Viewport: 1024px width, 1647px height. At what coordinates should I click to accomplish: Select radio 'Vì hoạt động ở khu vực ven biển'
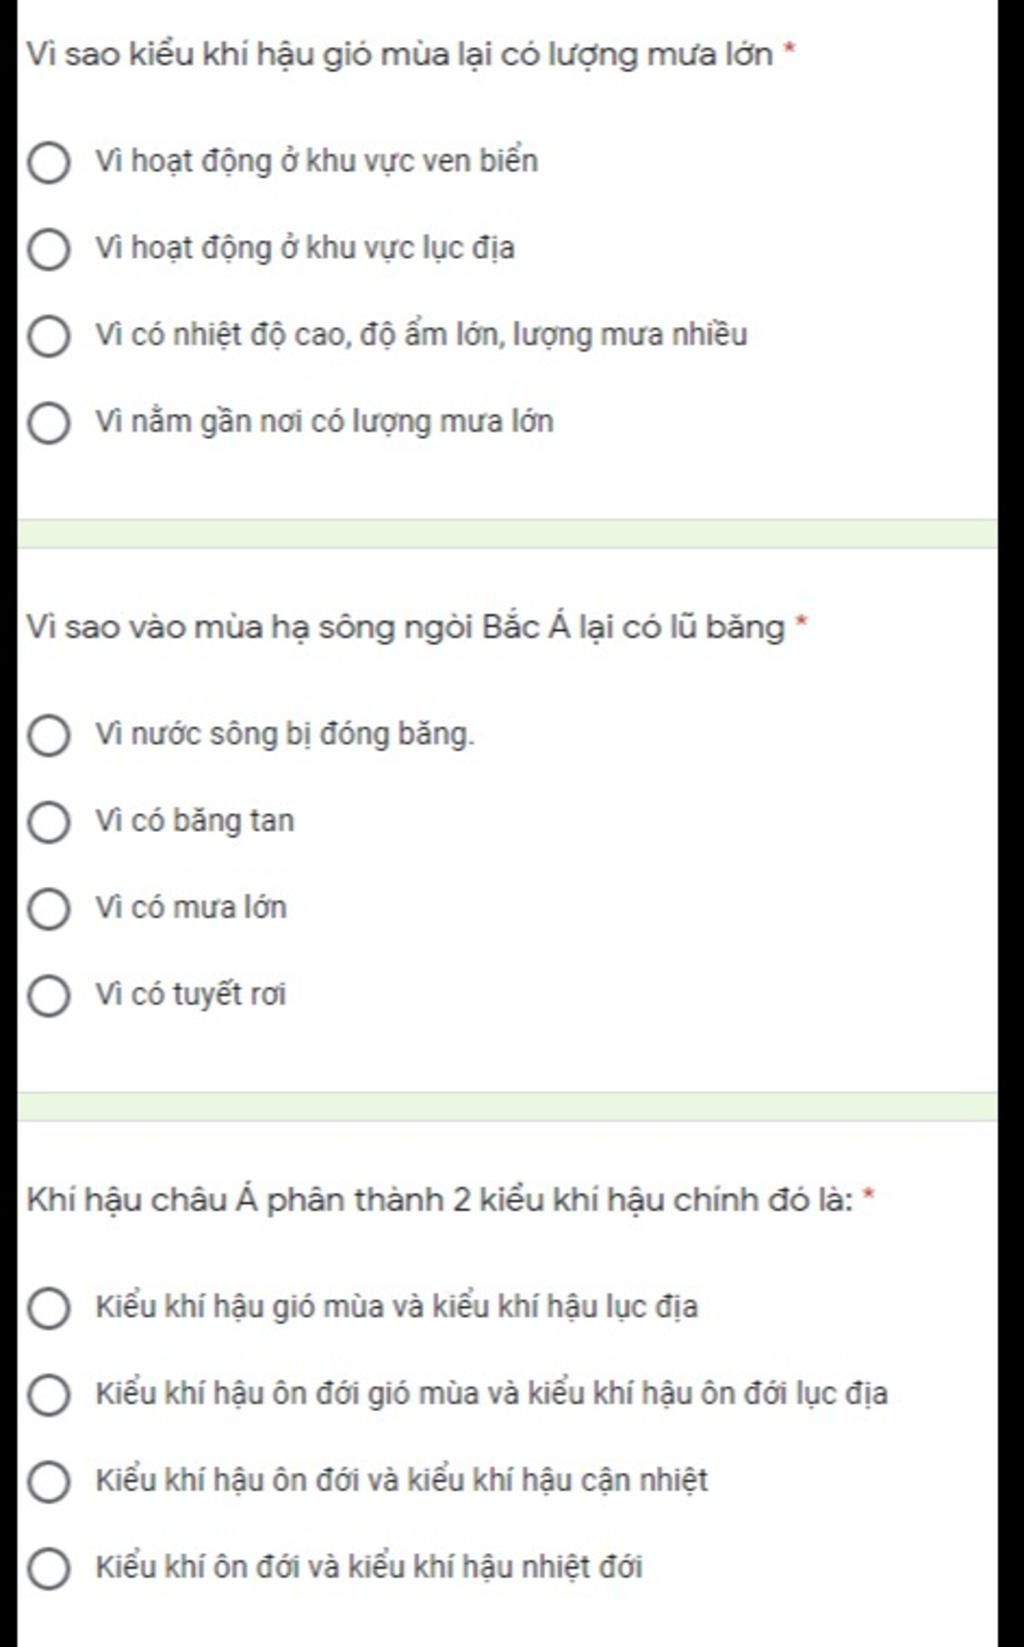tap(48, 162)
